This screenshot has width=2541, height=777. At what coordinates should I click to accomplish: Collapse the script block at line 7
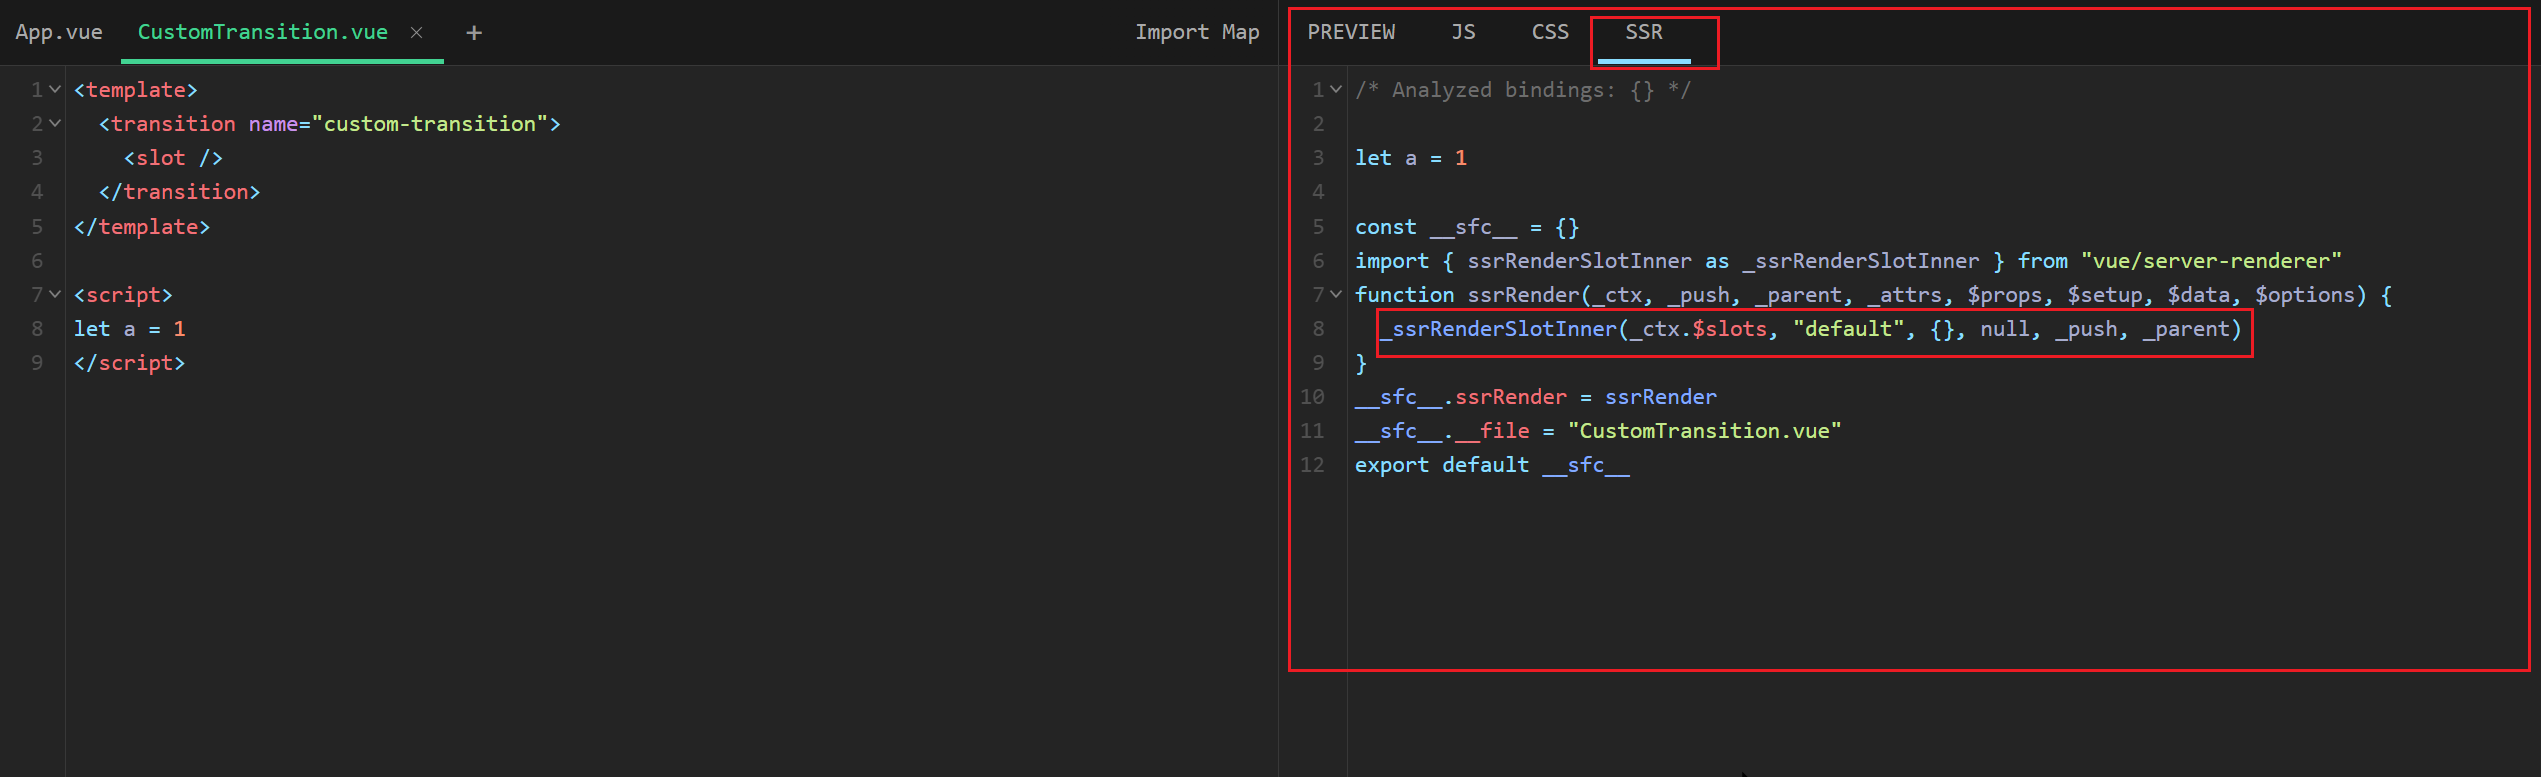56,295
